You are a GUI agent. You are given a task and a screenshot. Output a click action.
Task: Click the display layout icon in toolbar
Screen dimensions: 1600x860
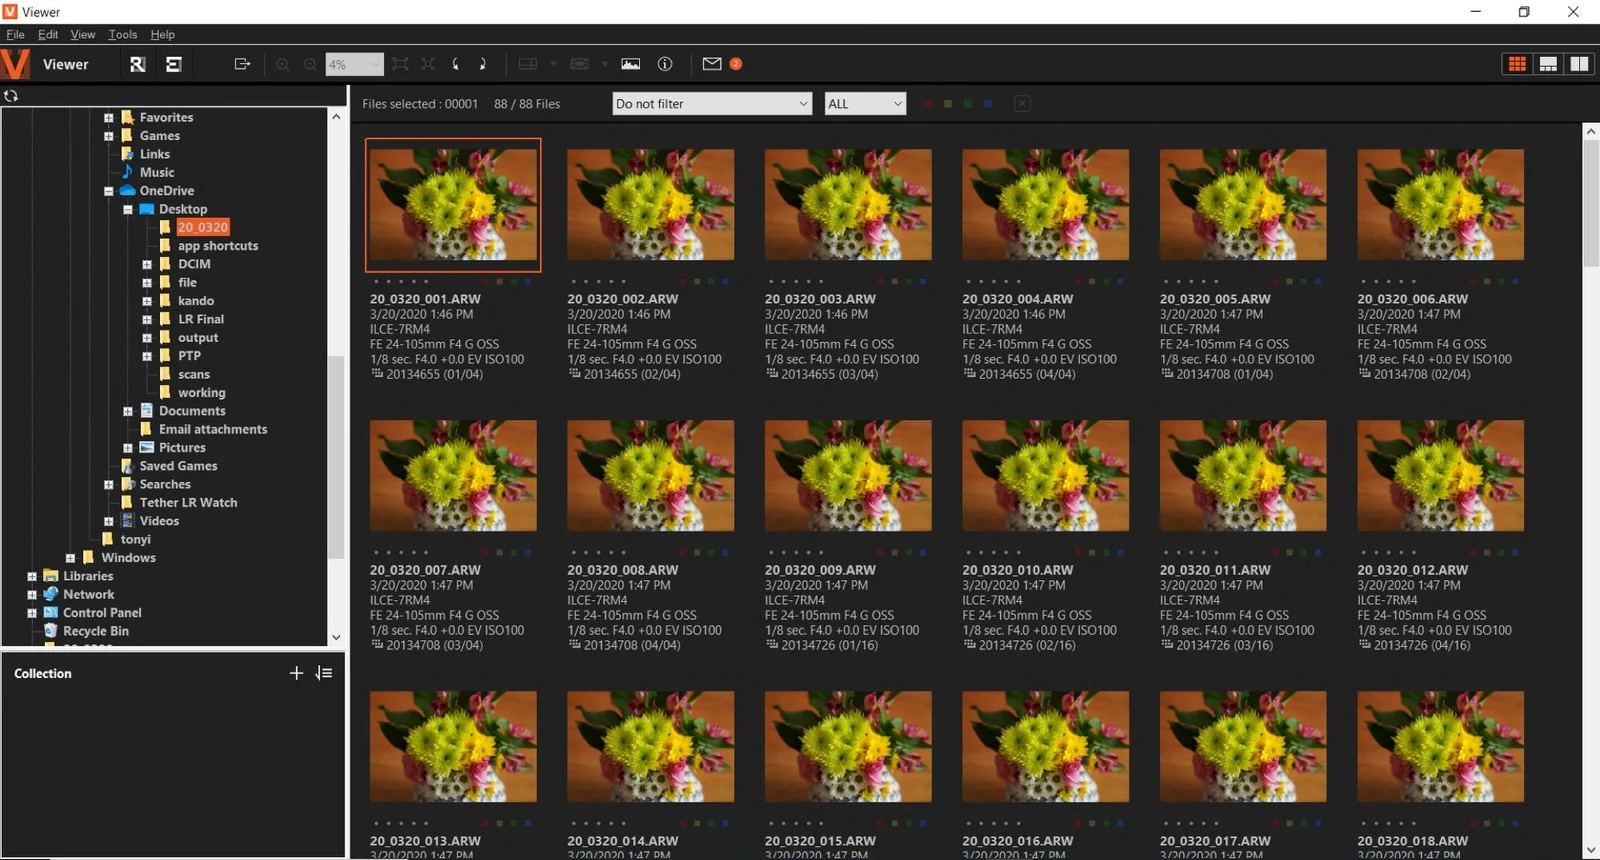[x=528, y=64]
